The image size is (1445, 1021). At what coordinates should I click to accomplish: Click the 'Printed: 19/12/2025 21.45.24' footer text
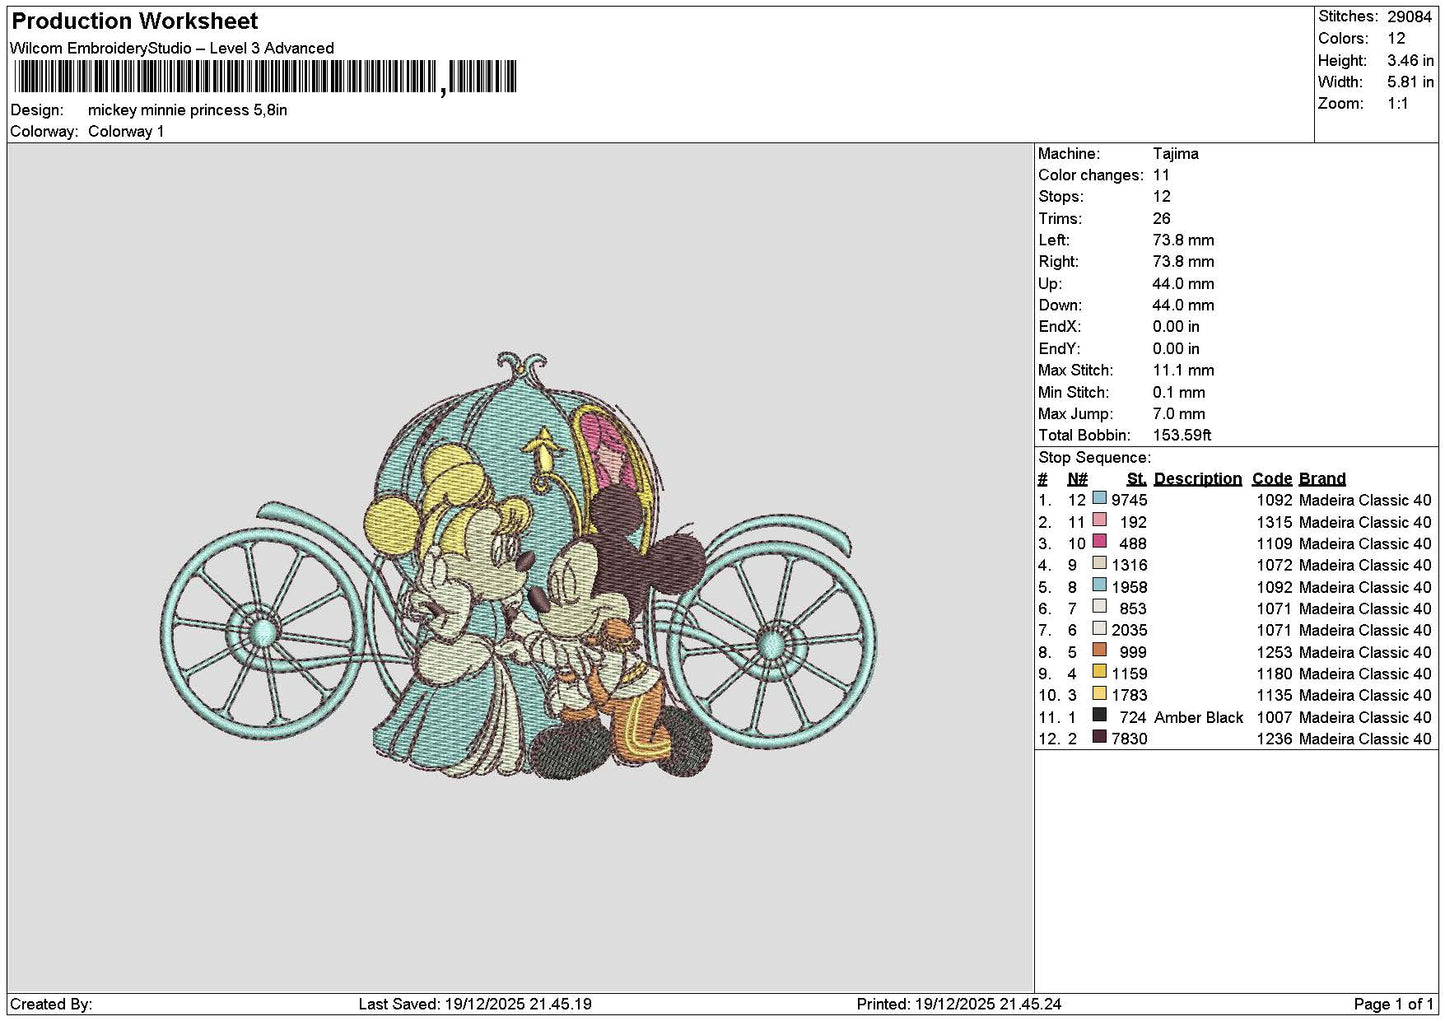959,1004
